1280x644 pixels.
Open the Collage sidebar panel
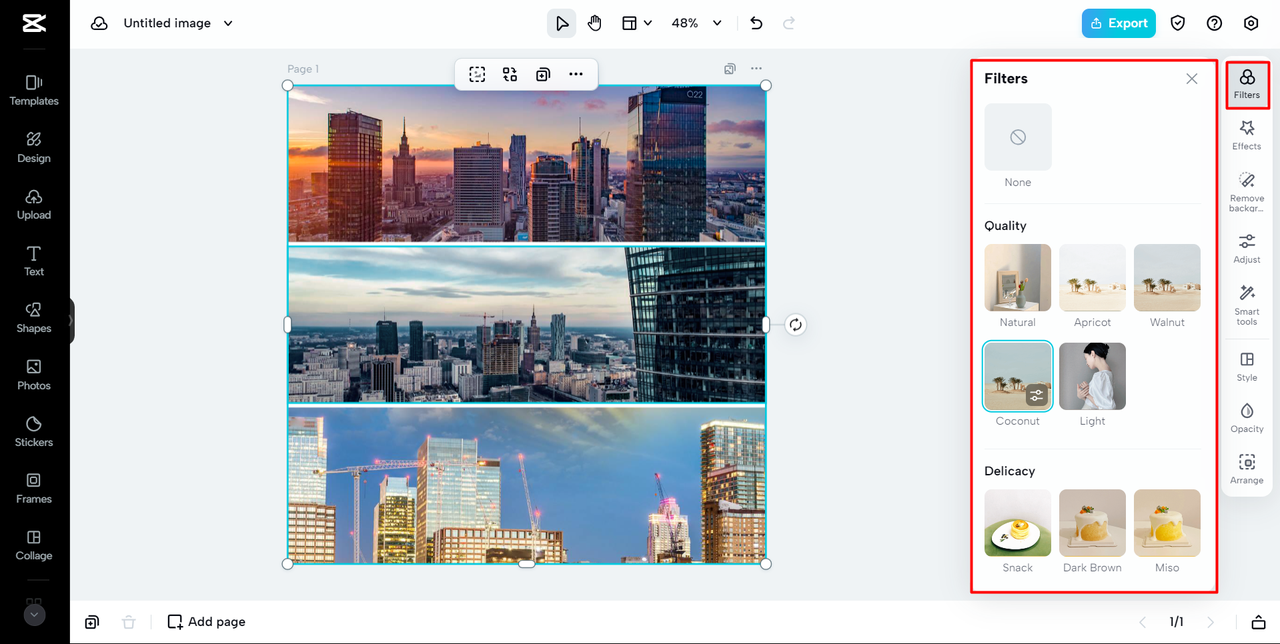(34, 545)
